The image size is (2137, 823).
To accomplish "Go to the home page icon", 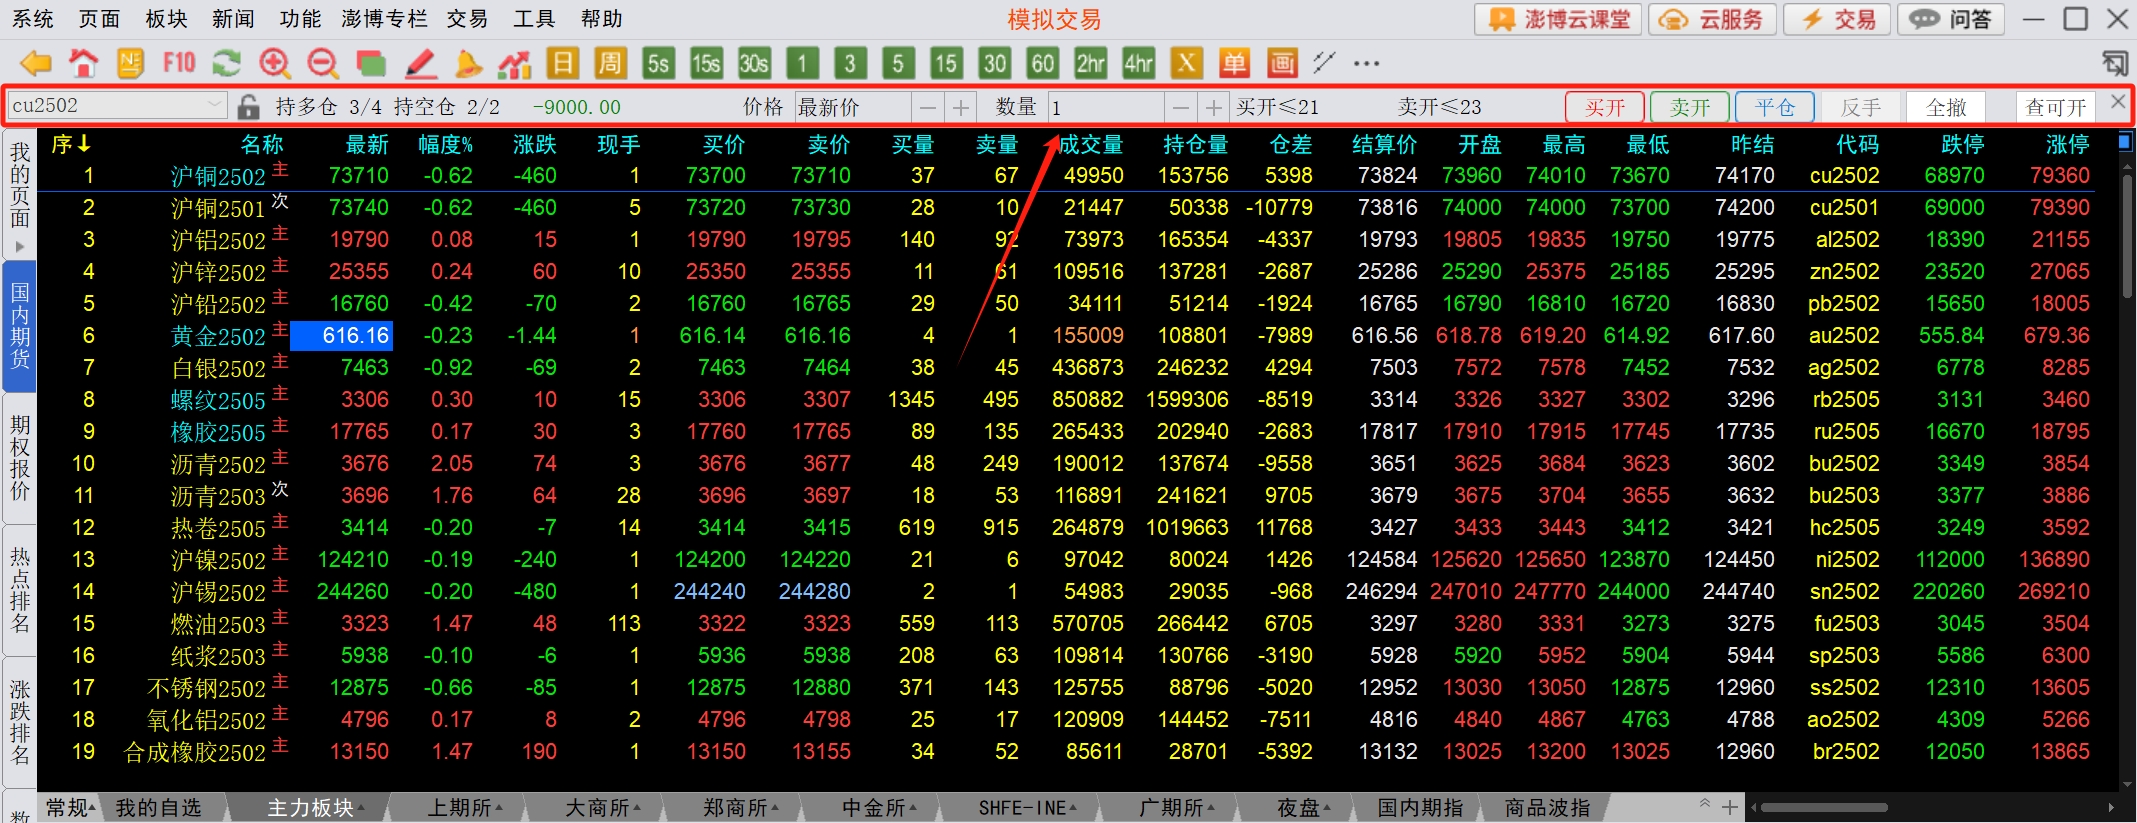I will [x=83, y=63].
